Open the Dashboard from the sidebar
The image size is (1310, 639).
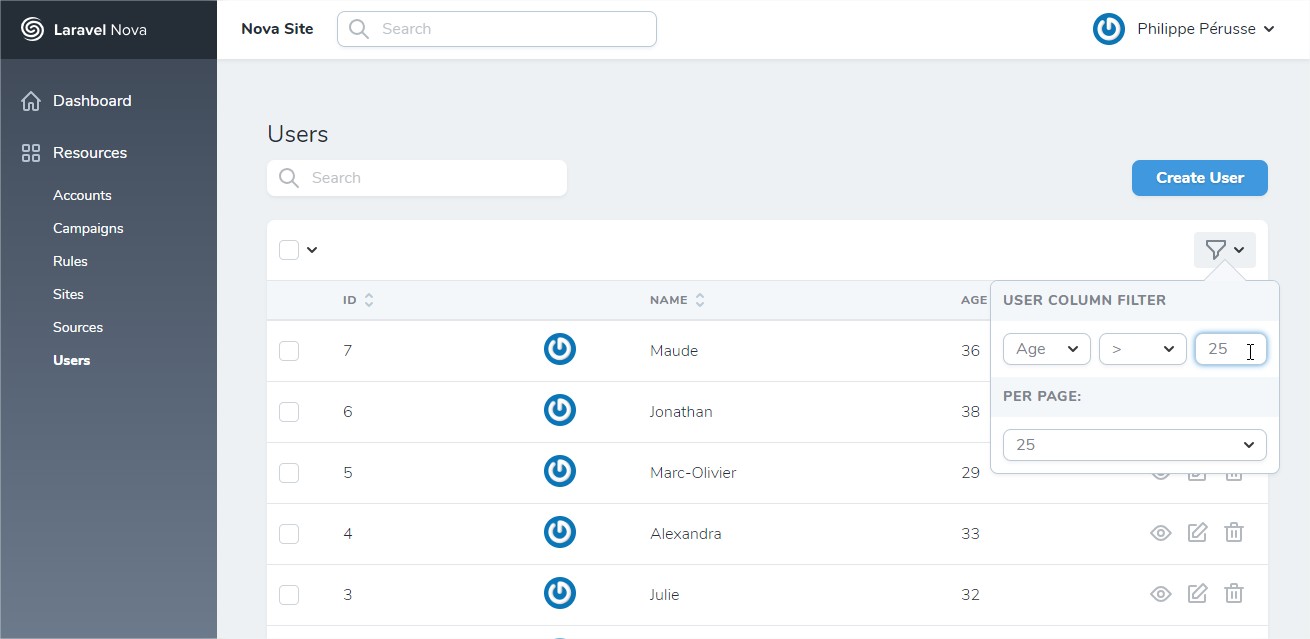tap(92, 101)
